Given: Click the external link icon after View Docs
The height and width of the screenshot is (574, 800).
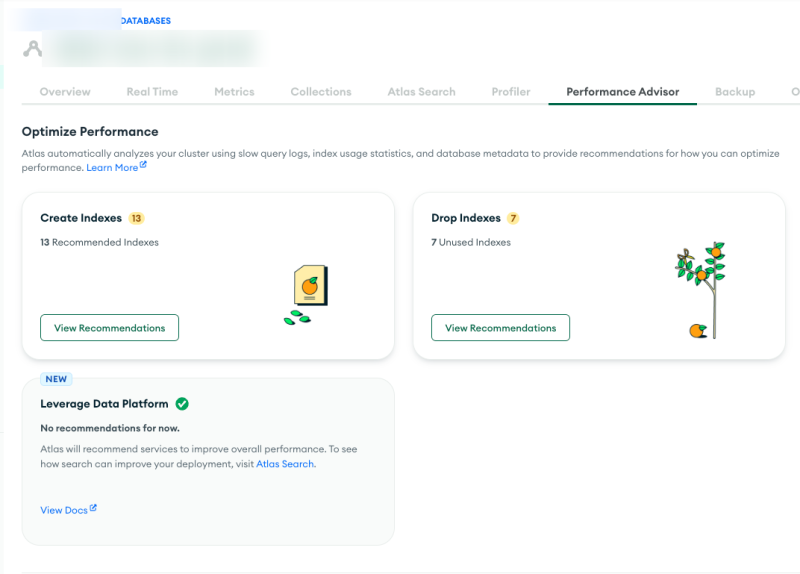Looking at the screenshot, I should pyautogui.click(x=94, y=509).
